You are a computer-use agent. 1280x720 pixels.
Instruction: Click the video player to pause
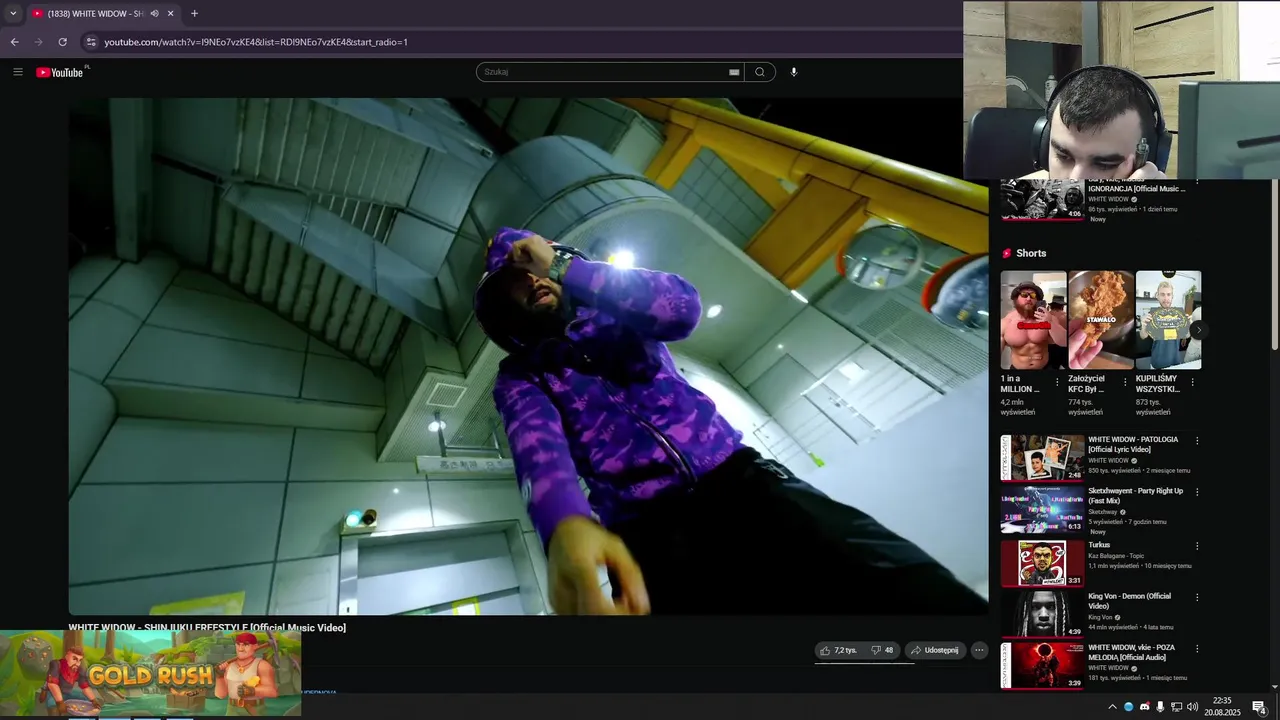click(x=528, y=356)
